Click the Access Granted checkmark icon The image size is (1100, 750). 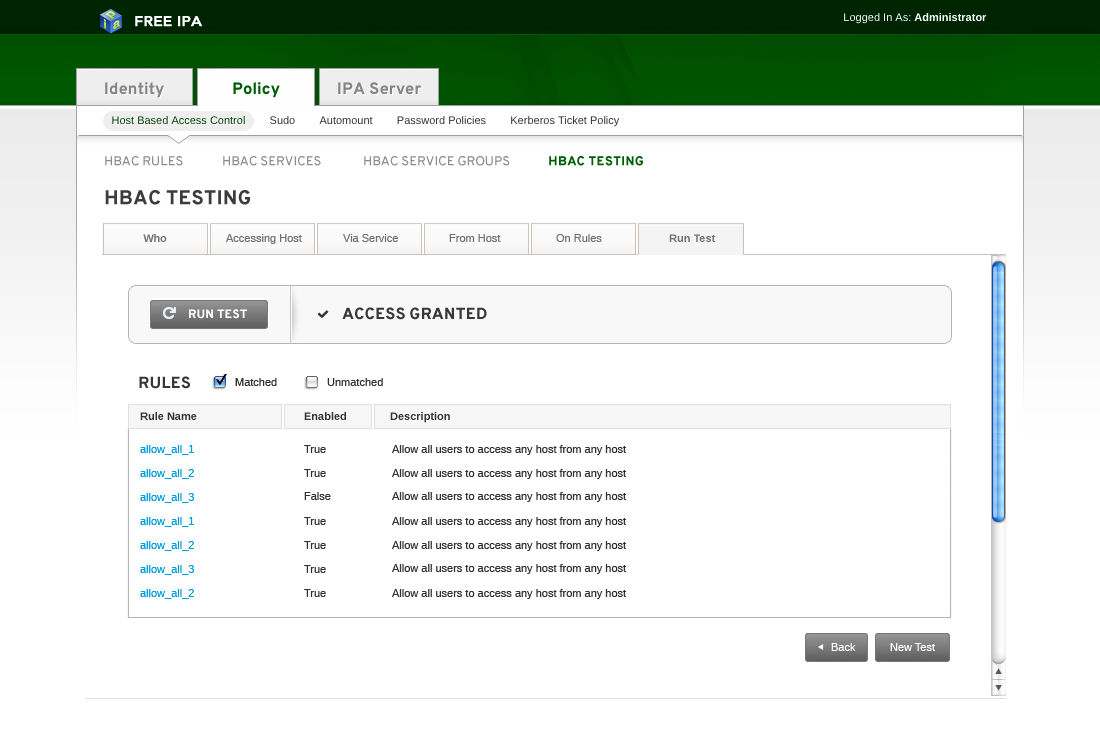323,314
